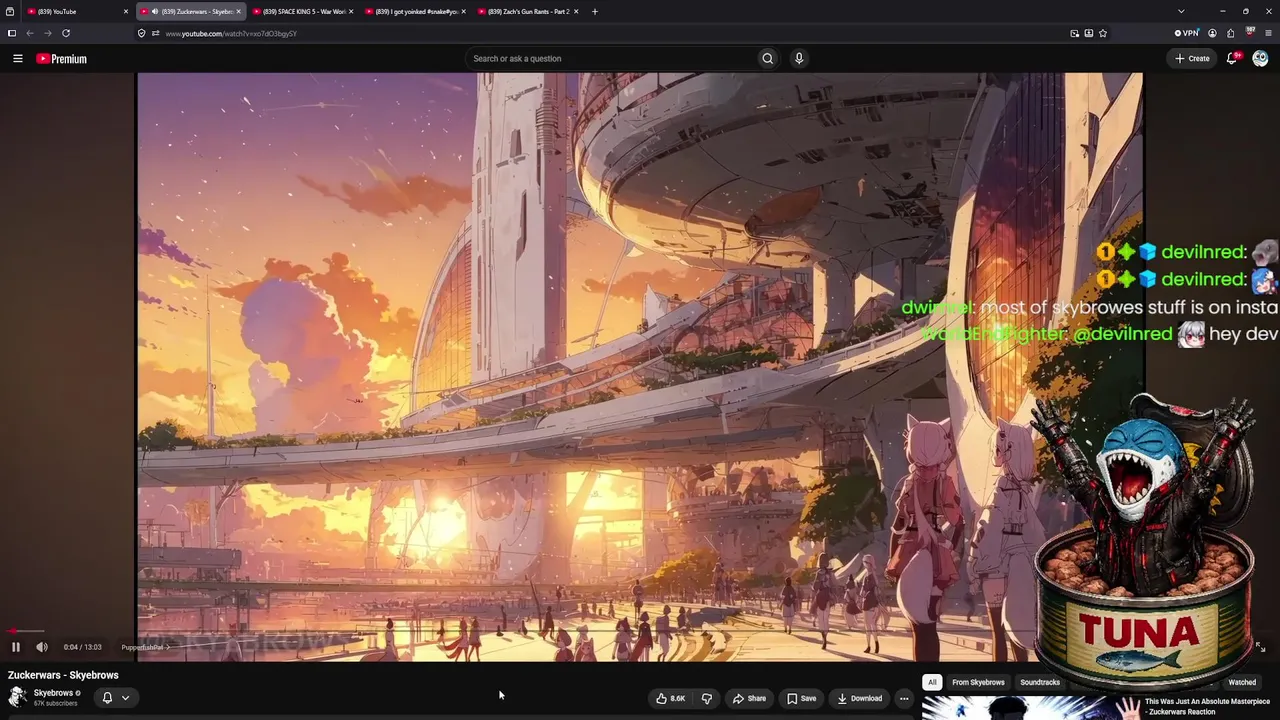The height and width of the screenshot is (720, 1280).
Task: Like the video with 8.6K likes
Action: click(670, 698)
